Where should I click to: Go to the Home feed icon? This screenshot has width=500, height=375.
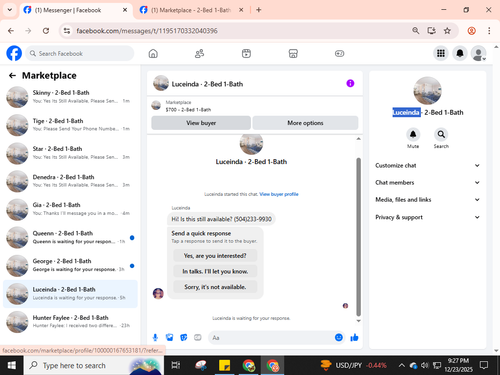[x=153, y=53]
